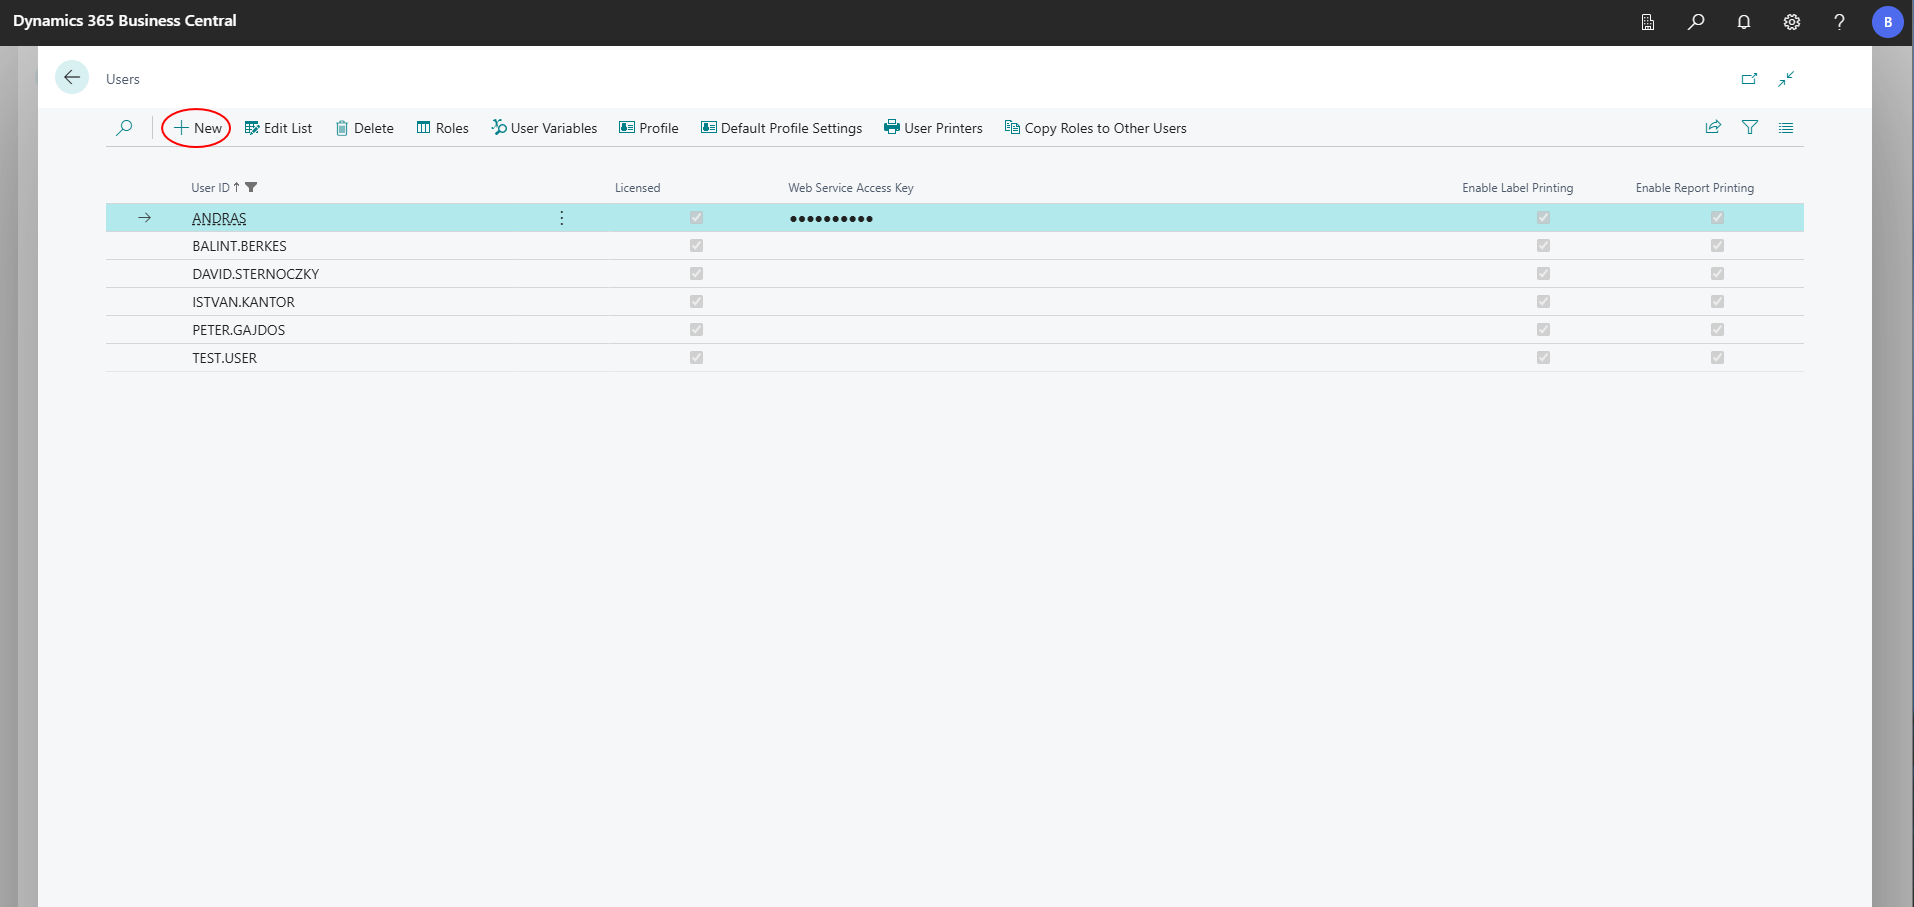Open Business Central notifications bell
This screenshot has width=1914, height=907.
[x=1743, y=22]
